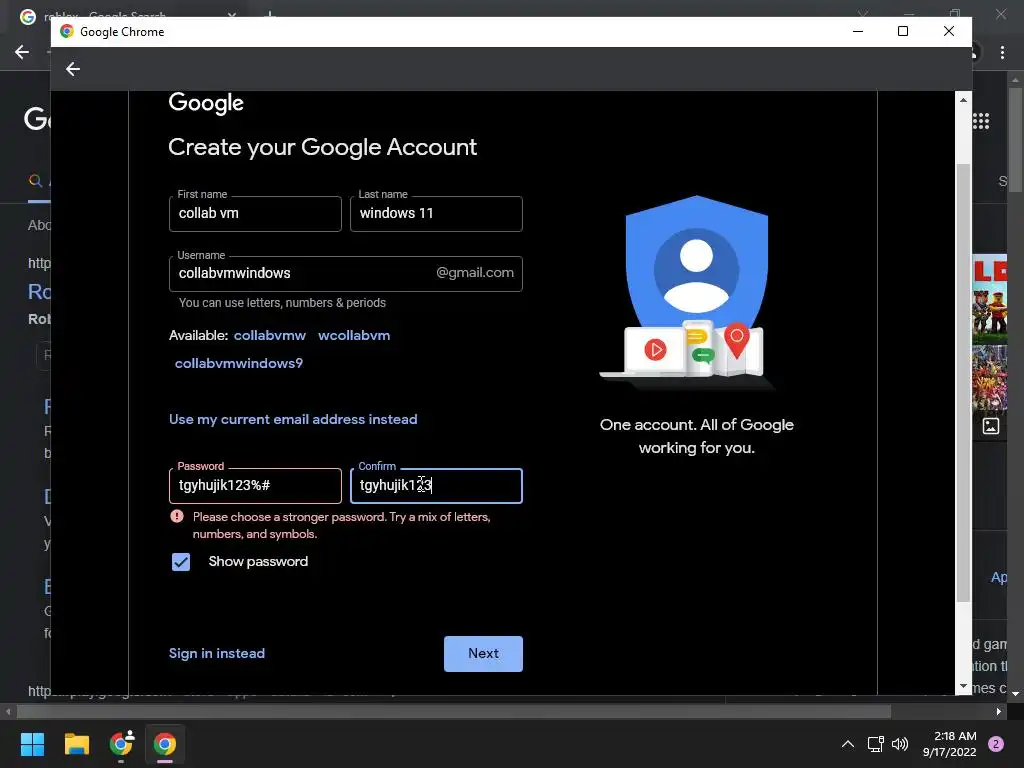Focus the Password field

pyautogui.click(x=255, y=486)
